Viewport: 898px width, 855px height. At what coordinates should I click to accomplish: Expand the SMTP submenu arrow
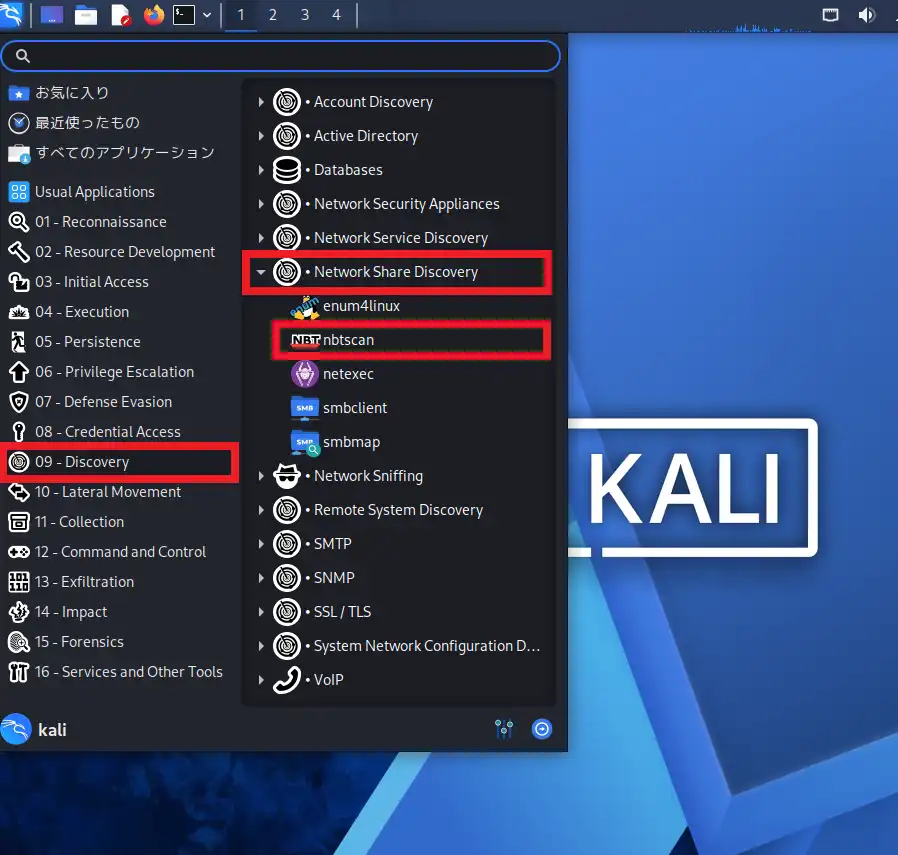[261, 544]
